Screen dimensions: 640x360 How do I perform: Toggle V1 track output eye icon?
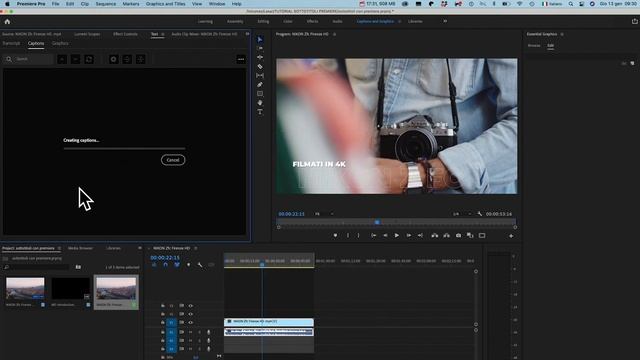(x=191, y=322)
